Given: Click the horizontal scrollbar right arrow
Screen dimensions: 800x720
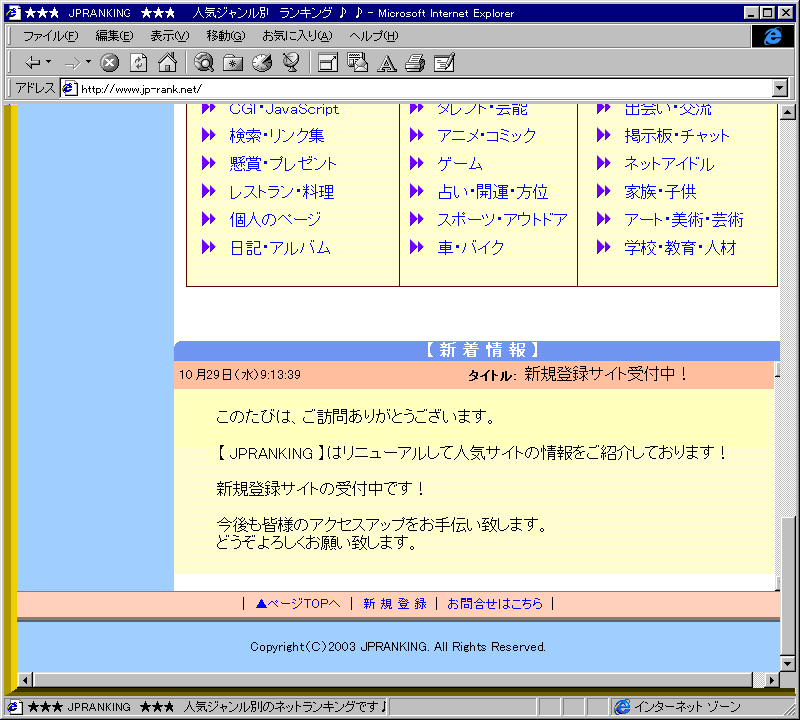Looking at the screenshot, I should [x=772, y=680].
